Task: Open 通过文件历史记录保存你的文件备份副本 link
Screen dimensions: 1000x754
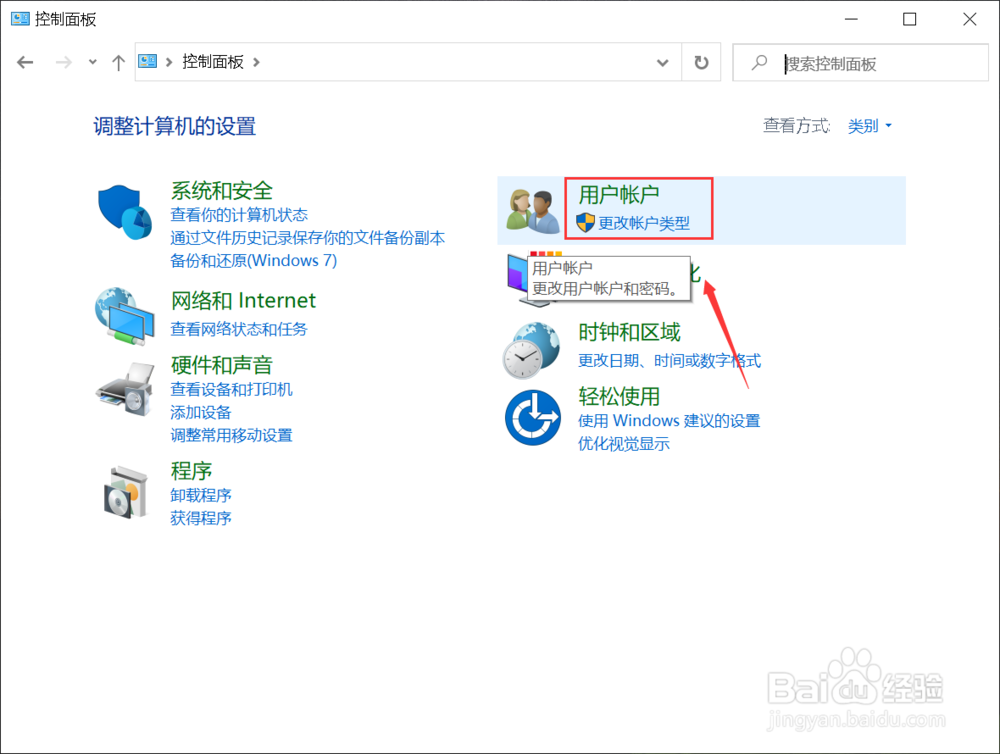Action: click(x=307, y=238)
